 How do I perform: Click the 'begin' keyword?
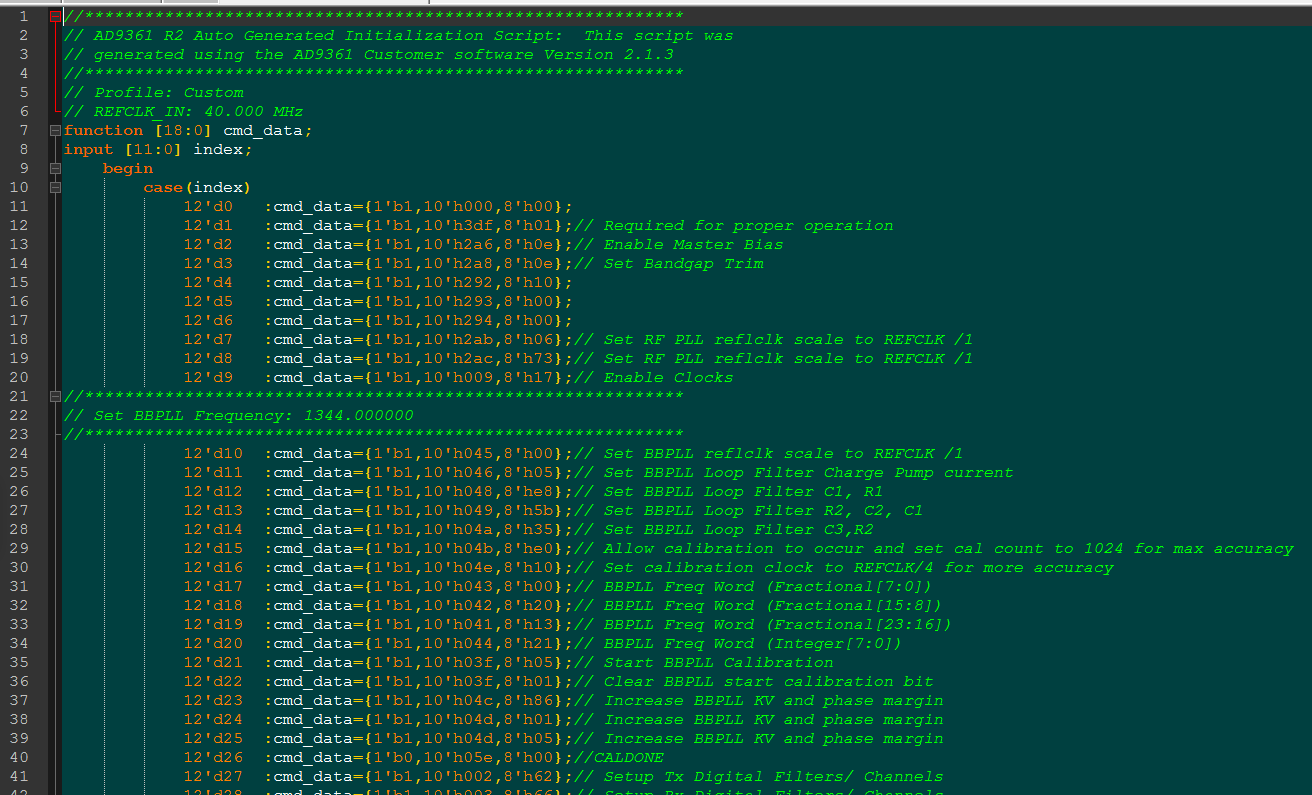(129, 169)
